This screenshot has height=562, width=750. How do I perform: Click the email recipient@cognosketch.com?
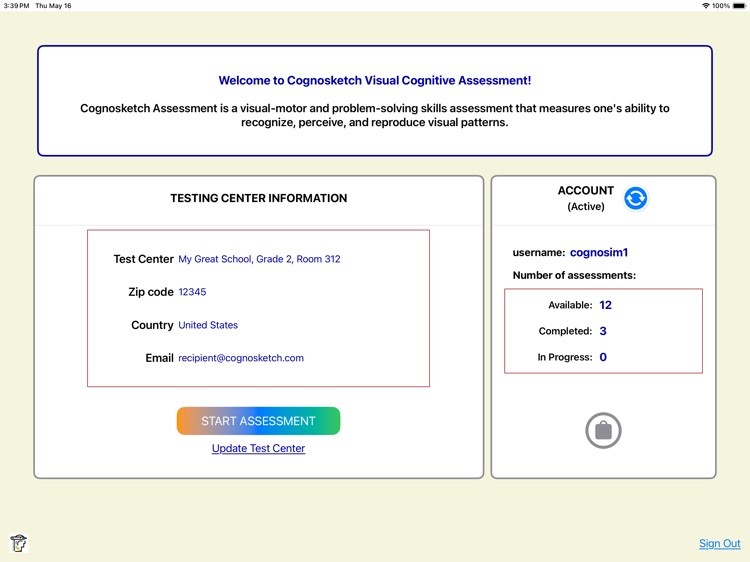coord(241,358)
